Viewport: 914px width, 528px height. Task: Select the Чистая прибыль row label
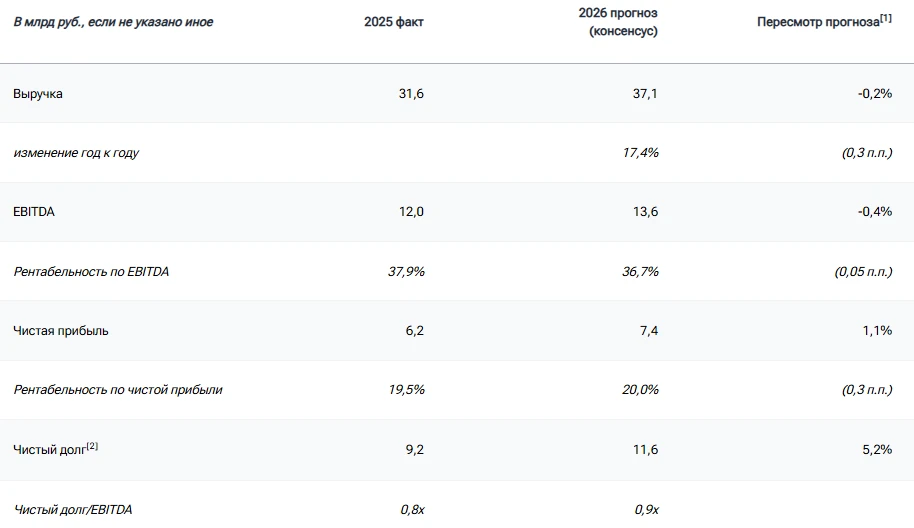pos(61,330)
